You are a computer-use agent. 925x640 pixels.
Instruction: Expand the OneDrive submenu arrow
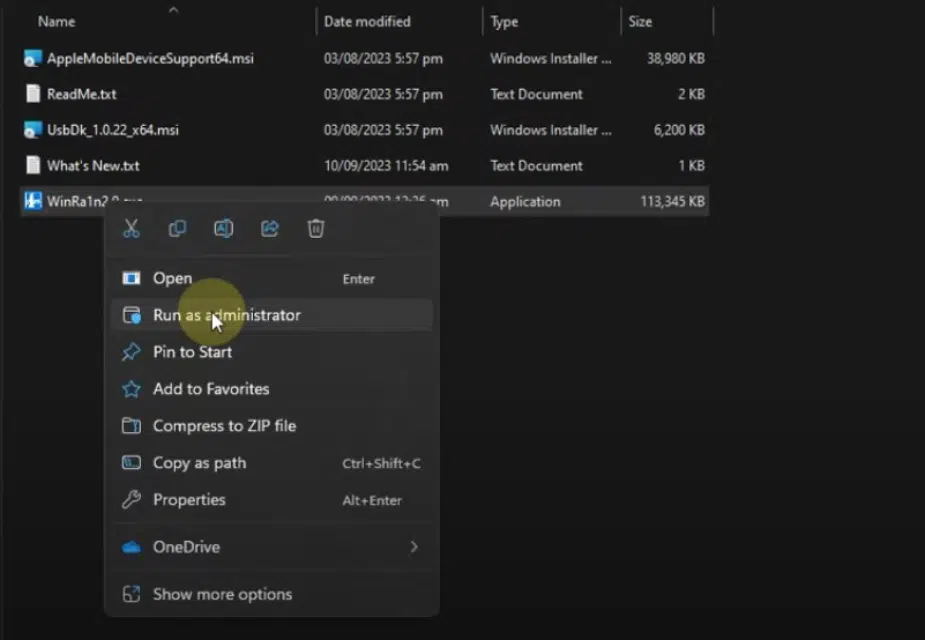click(x=413, y=547)
